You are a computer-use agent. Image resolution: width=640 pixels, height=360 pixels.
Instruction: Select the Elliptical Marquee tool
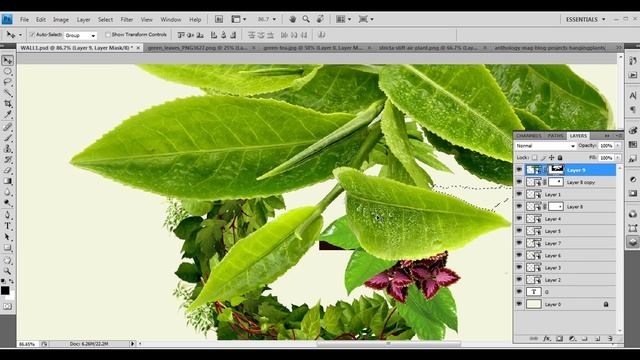8,71
